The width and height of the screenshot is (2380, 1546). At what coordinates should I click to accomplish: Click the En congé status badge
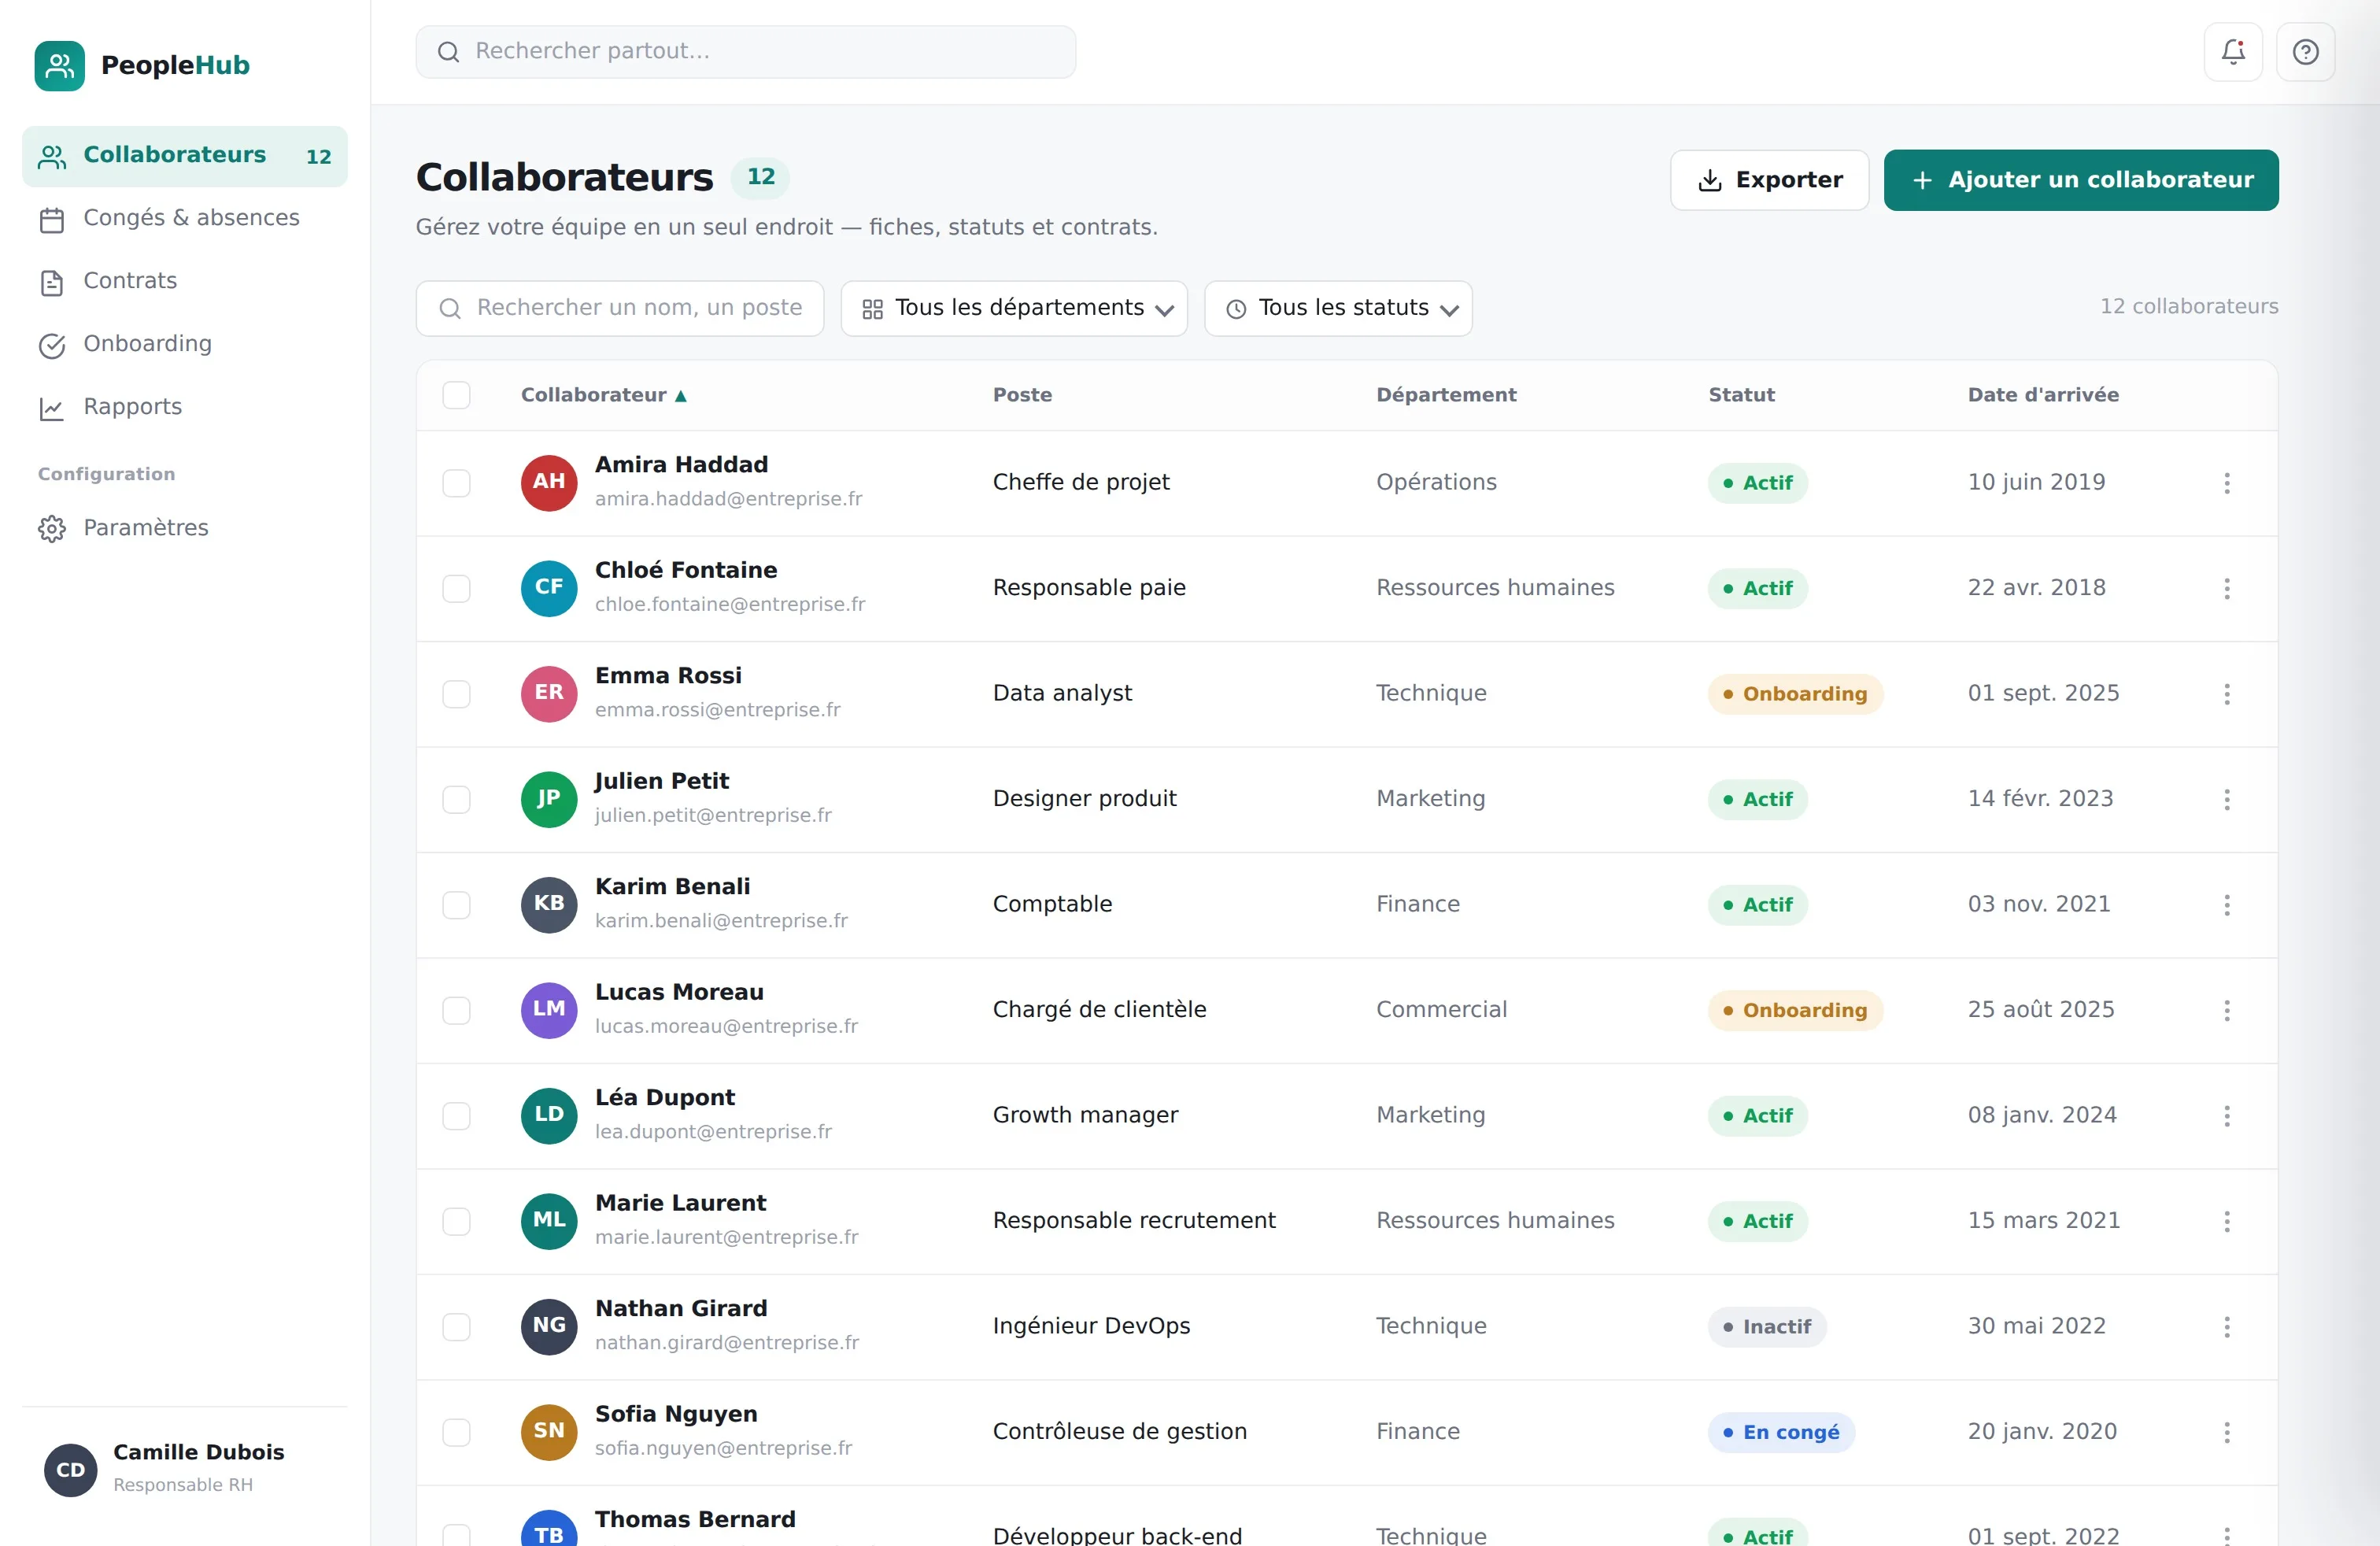pos(1781,1432)
